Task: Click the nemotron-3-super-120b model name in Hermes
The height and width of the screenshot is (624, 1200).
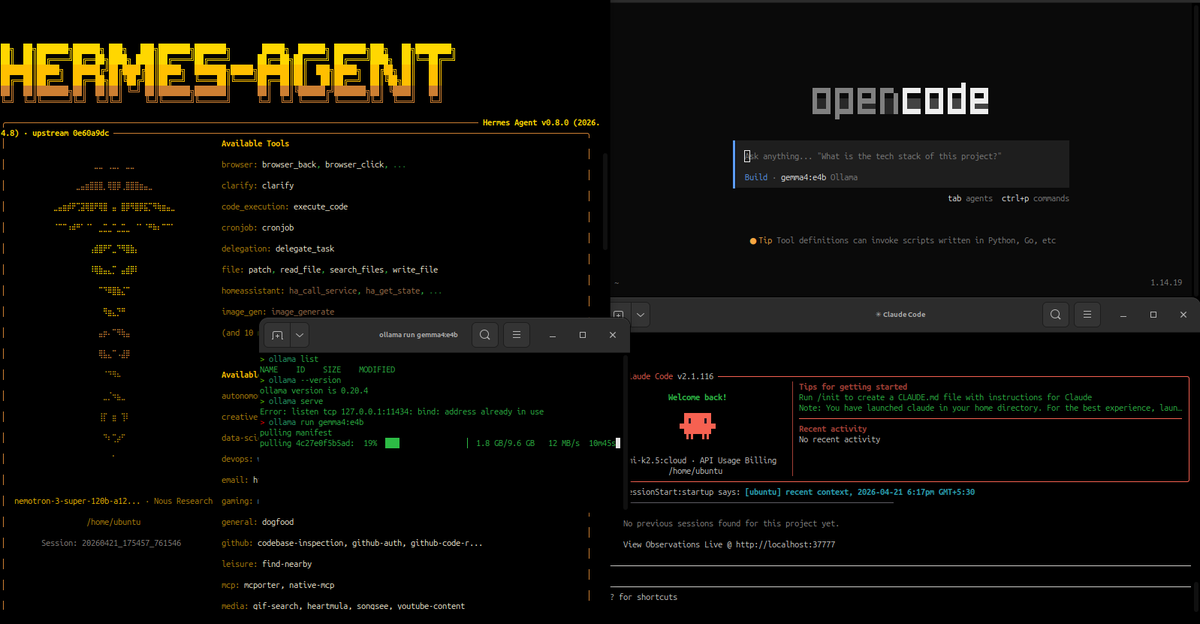Action: coord(78,500)
